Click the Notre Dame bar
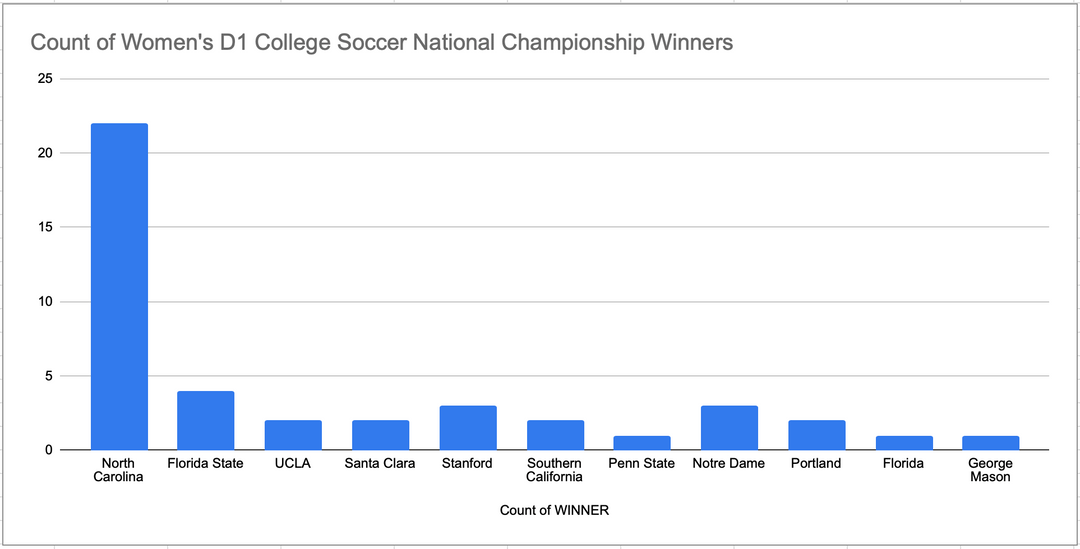This screenshot has height=549, width=1080. pos(729,428)
